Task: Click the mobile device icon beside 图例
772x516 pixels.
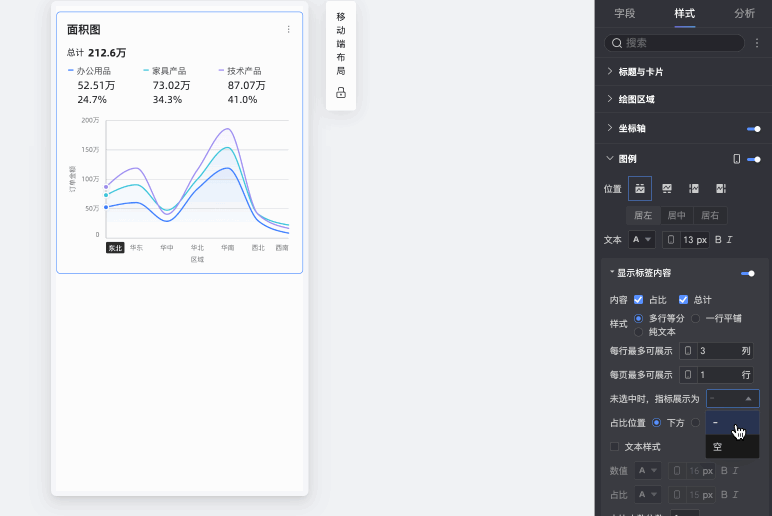Action: point(737,159)
